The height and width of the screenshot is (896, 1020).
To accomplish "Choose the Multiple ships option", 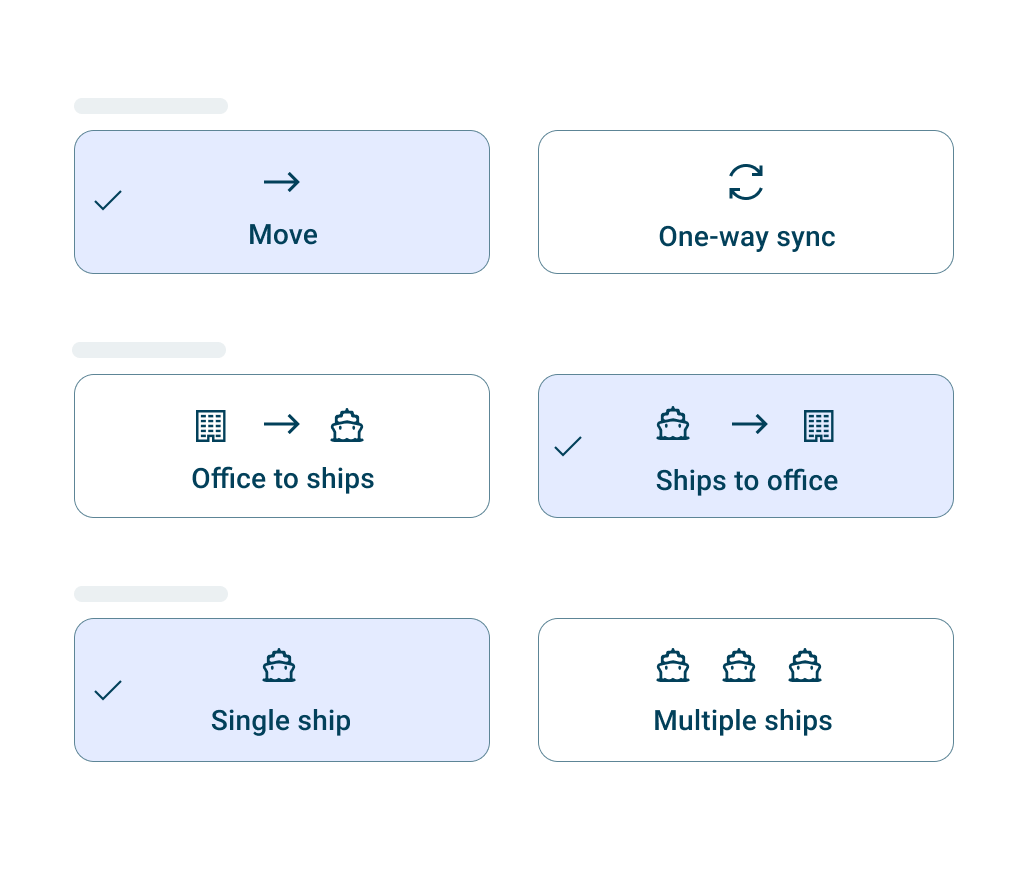I will (x=743, y=721).
